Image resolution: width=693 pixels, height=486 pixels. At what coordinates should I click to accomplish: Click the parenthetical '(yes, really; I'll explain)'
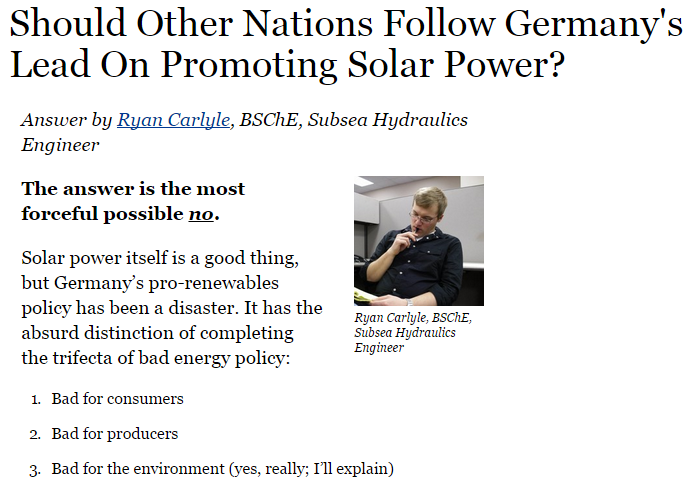point(311,468)
